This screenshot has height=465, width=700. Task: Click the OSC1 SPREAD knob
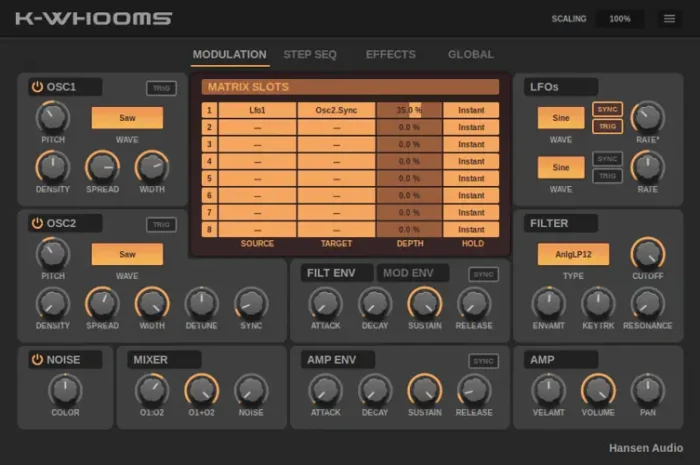(x=102, y=167)
